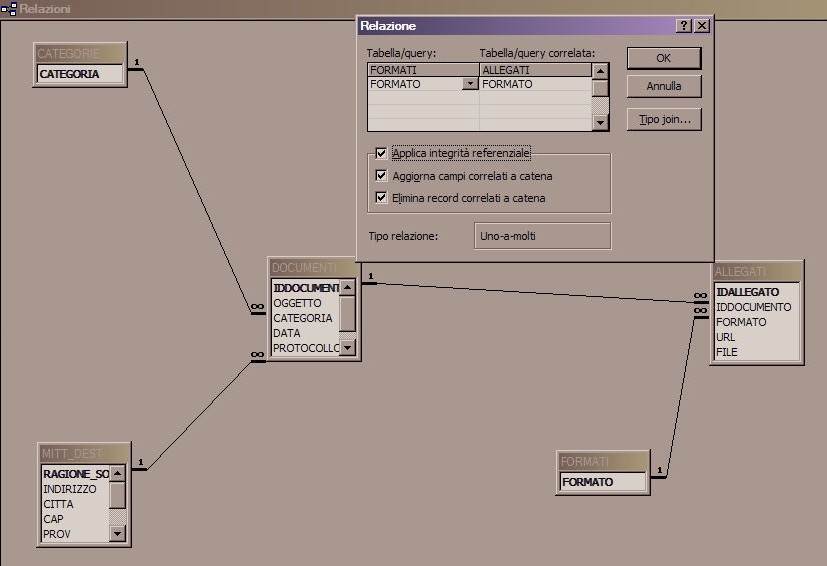The image size is (827, 566).
Task: Click scroll down arrow in DOCUMENTI table list
Action: tap(347, 347)
